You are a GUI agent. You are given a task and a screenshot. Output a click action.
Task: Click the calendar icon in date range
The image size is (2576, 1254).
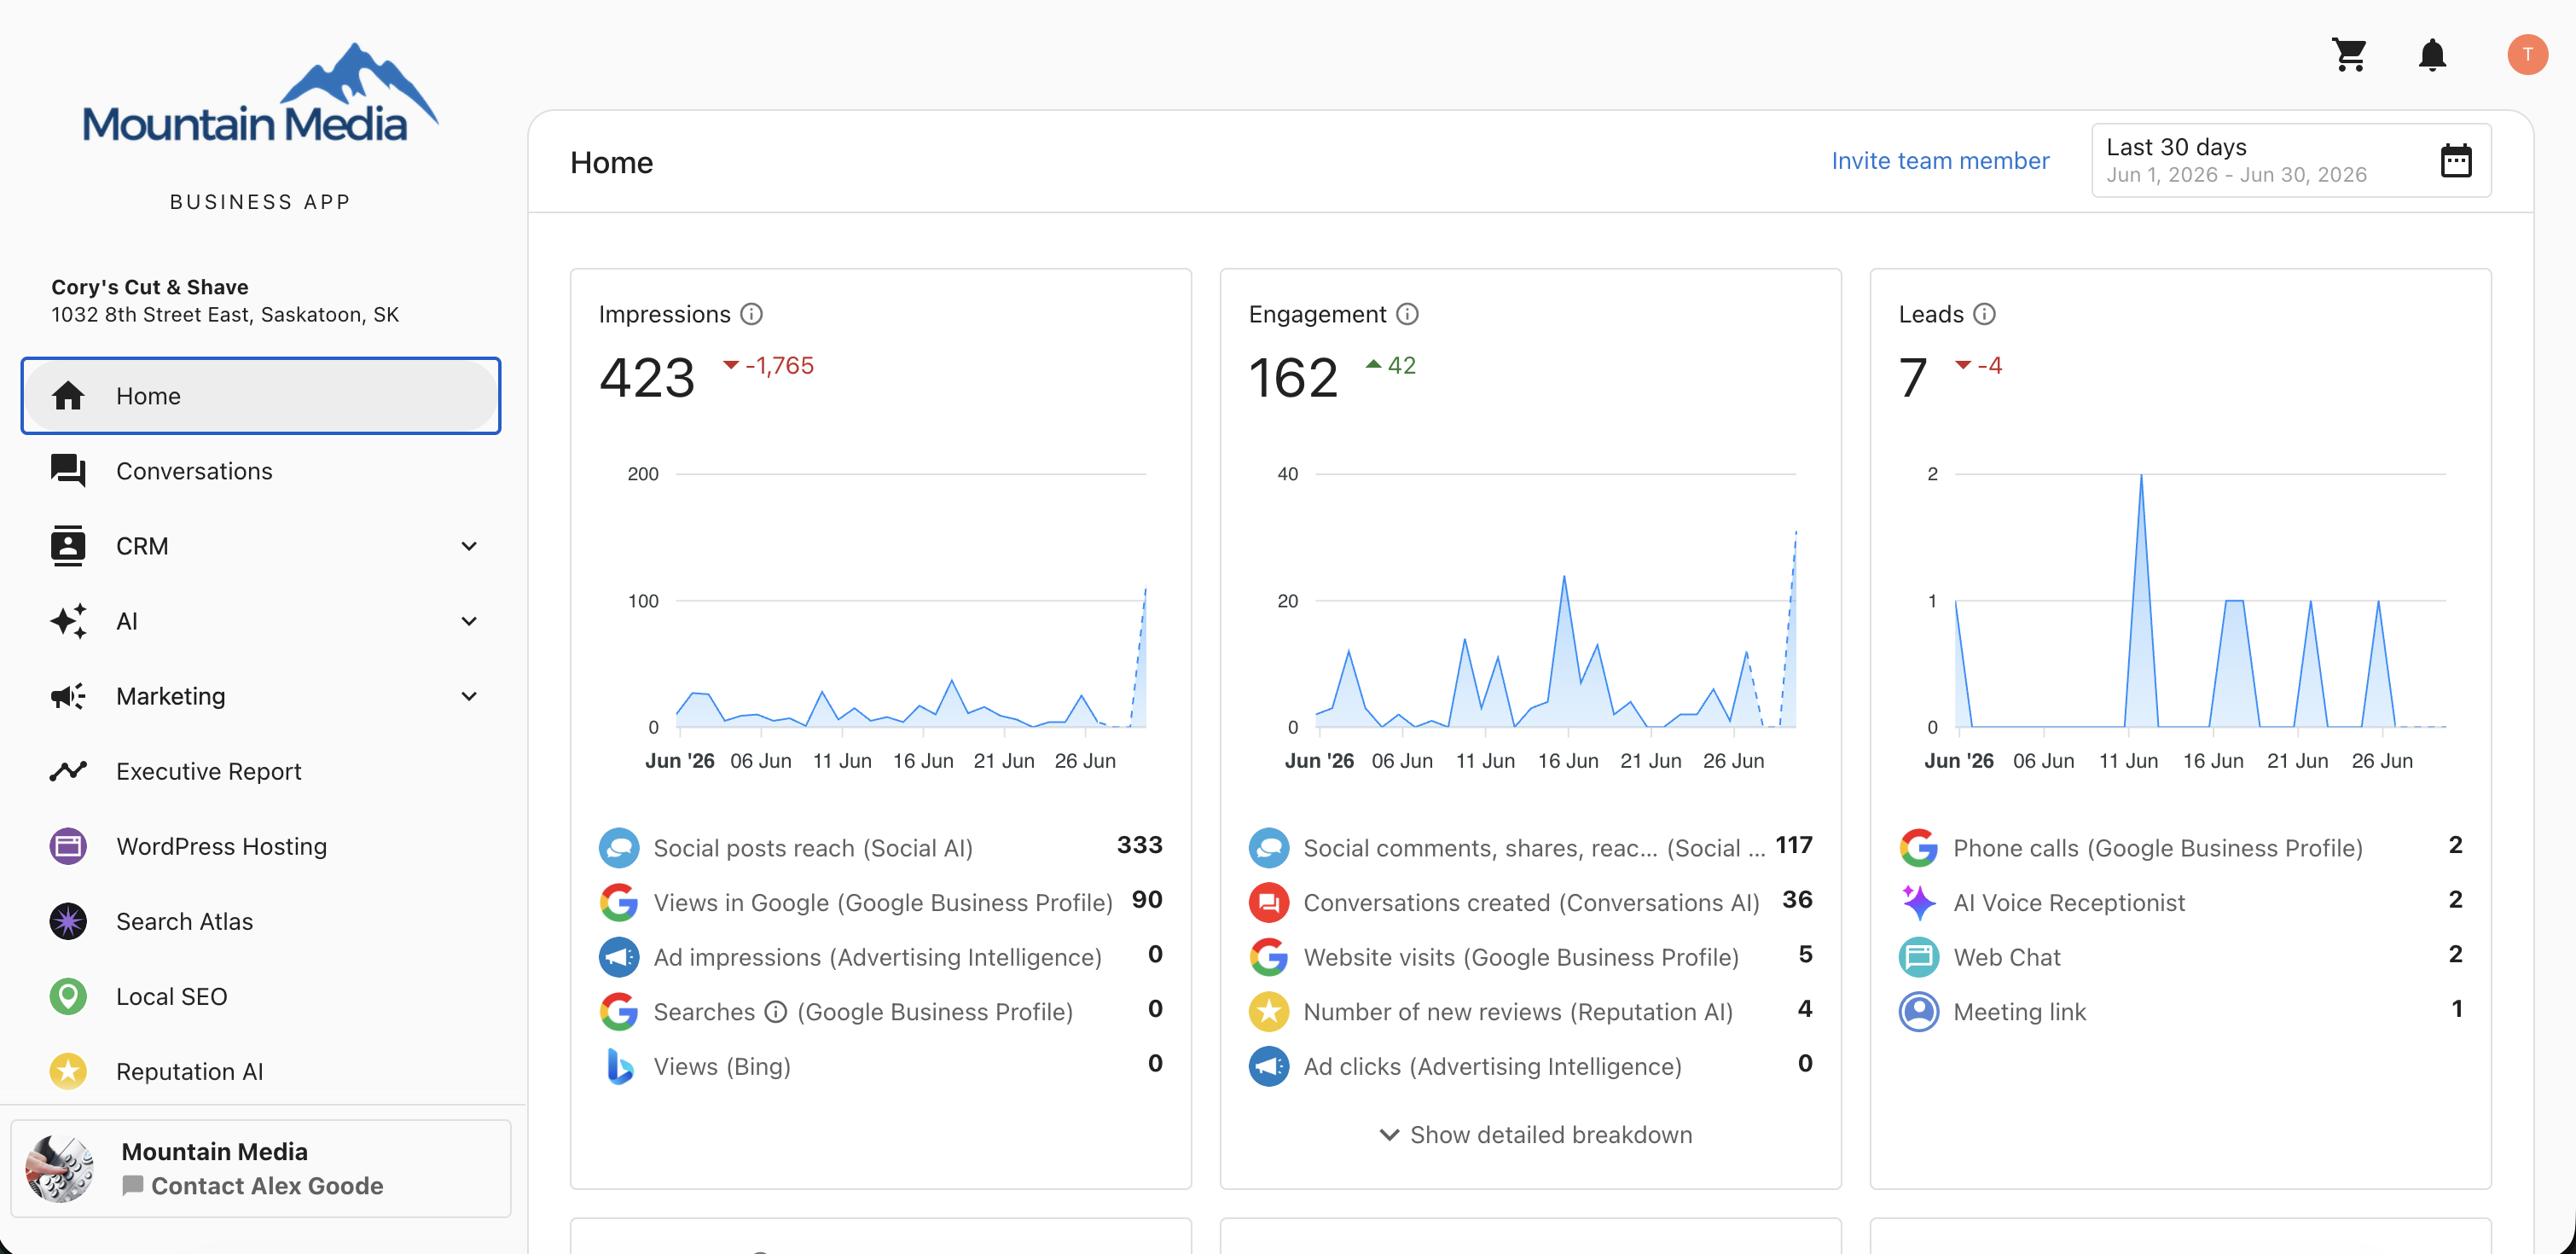click(2455, 160)
